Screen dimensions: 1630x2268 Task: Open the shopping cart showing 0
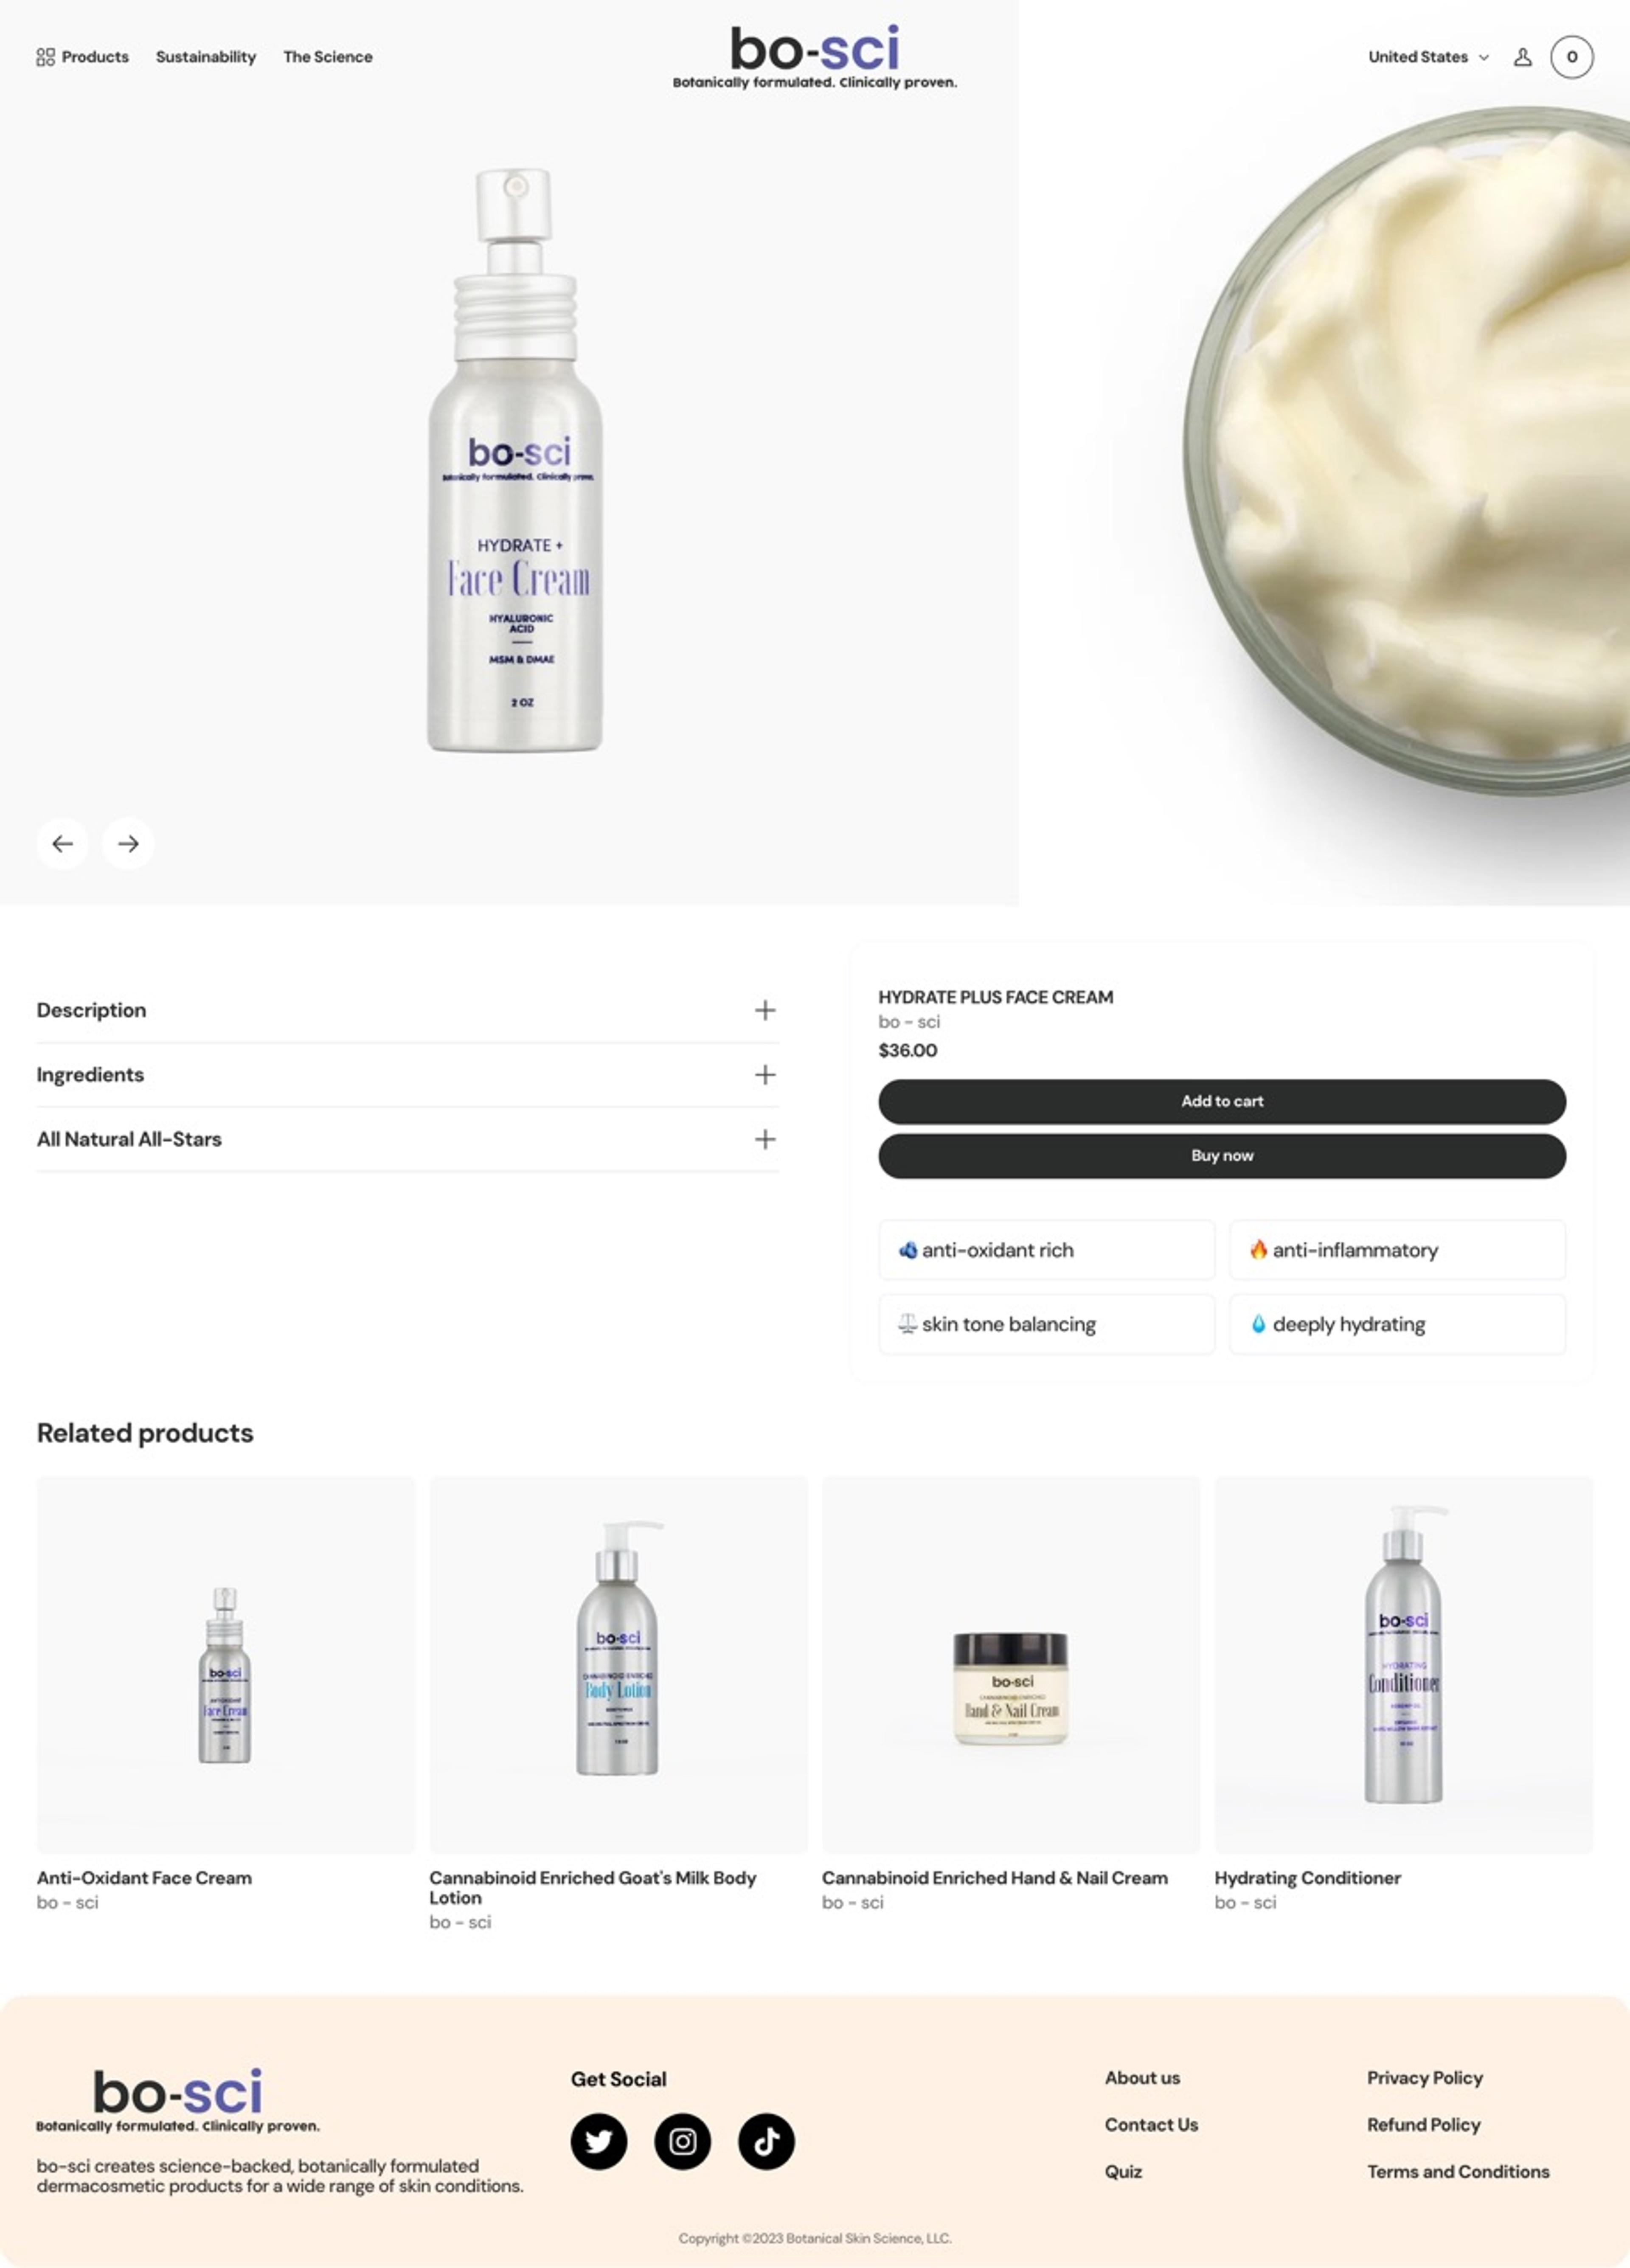(1571, 57)
